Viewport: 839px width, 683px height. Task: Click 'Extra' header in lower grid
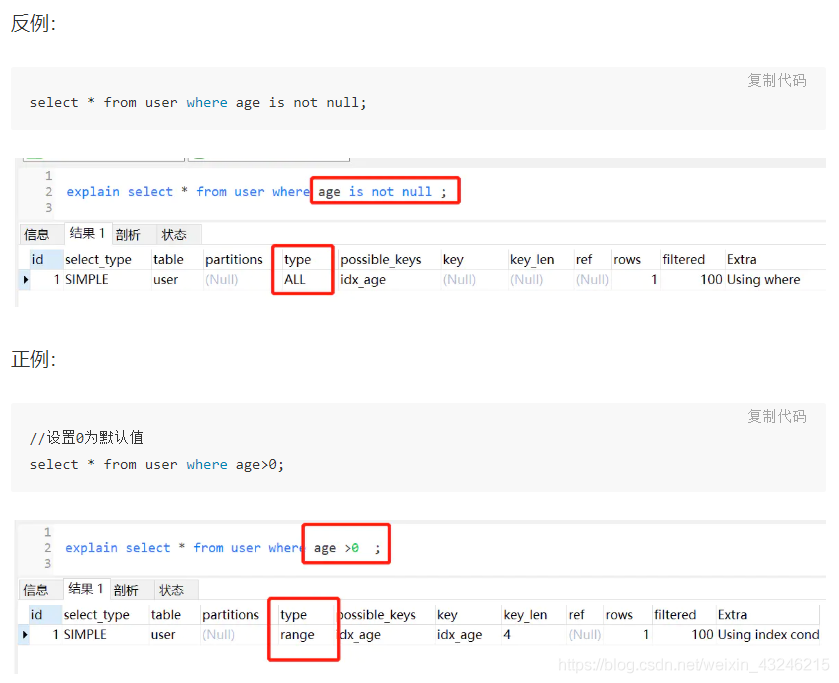732,614
